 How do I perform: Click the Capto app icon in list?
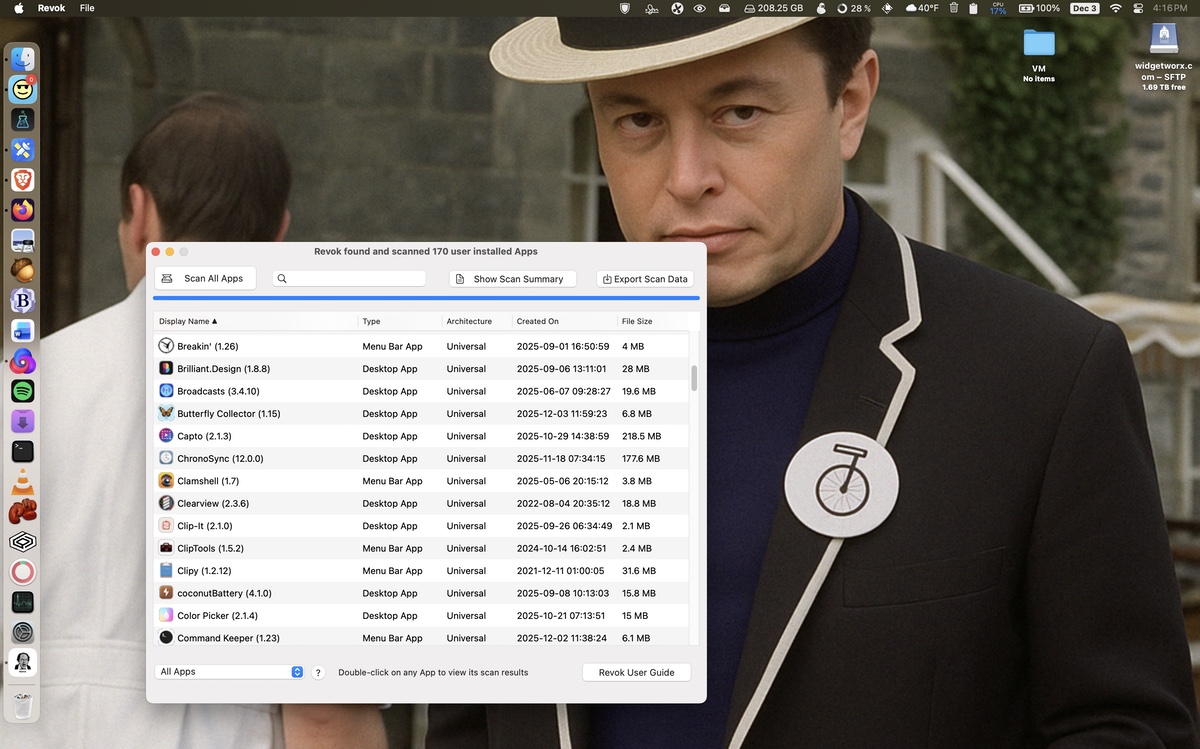tap(166, 436)
